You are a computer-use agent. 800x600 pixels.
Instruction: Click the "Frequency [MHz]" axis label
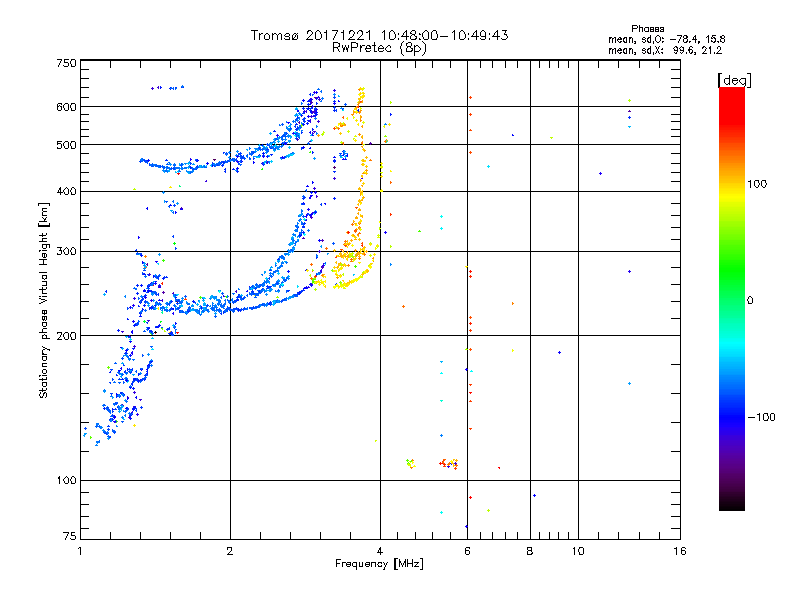point(379,564)
